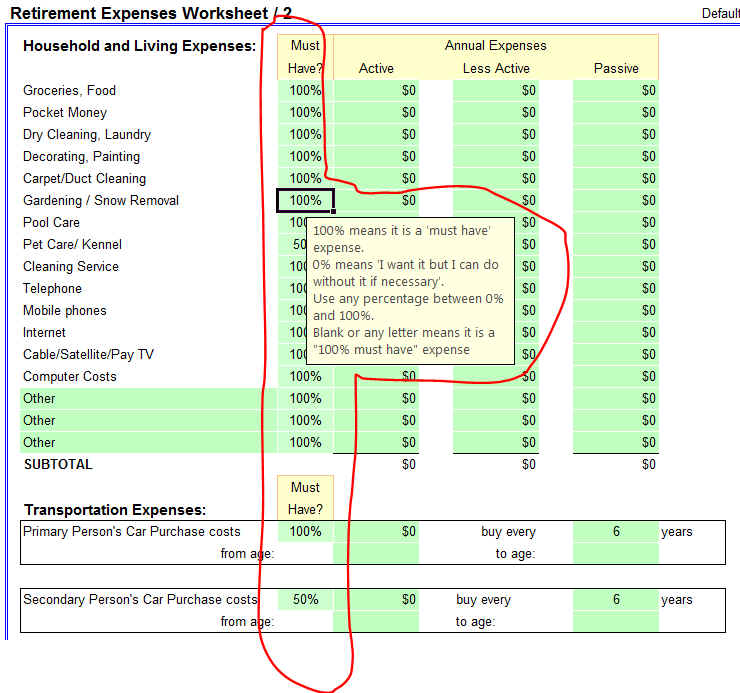Select Secondary car buy every years field
Viewport: 740px width, 693px height.
point(615,600)
